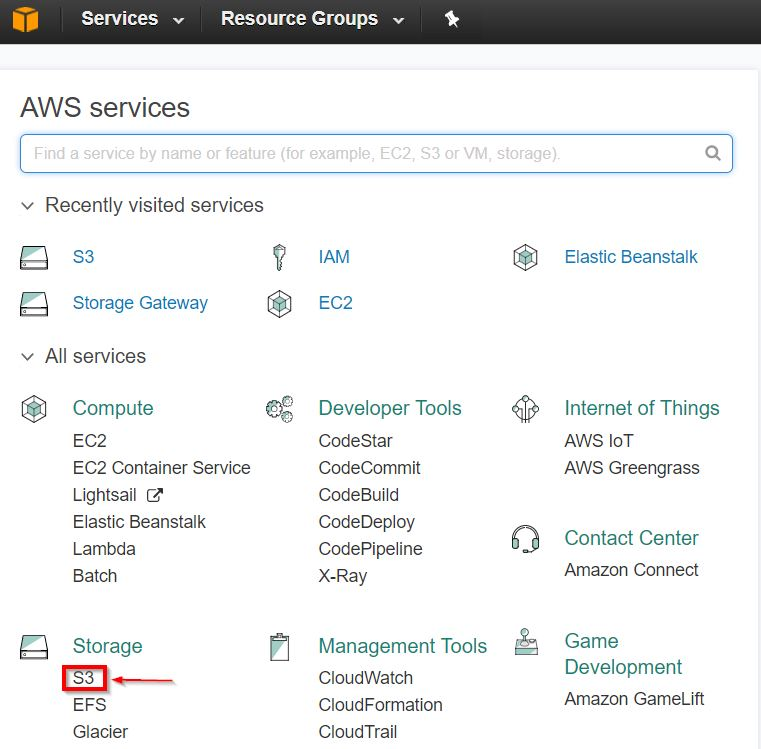The width and height of the screenshot is (761, 749).
Task: Open the Services dropdown menu
Action: (132, 19)
